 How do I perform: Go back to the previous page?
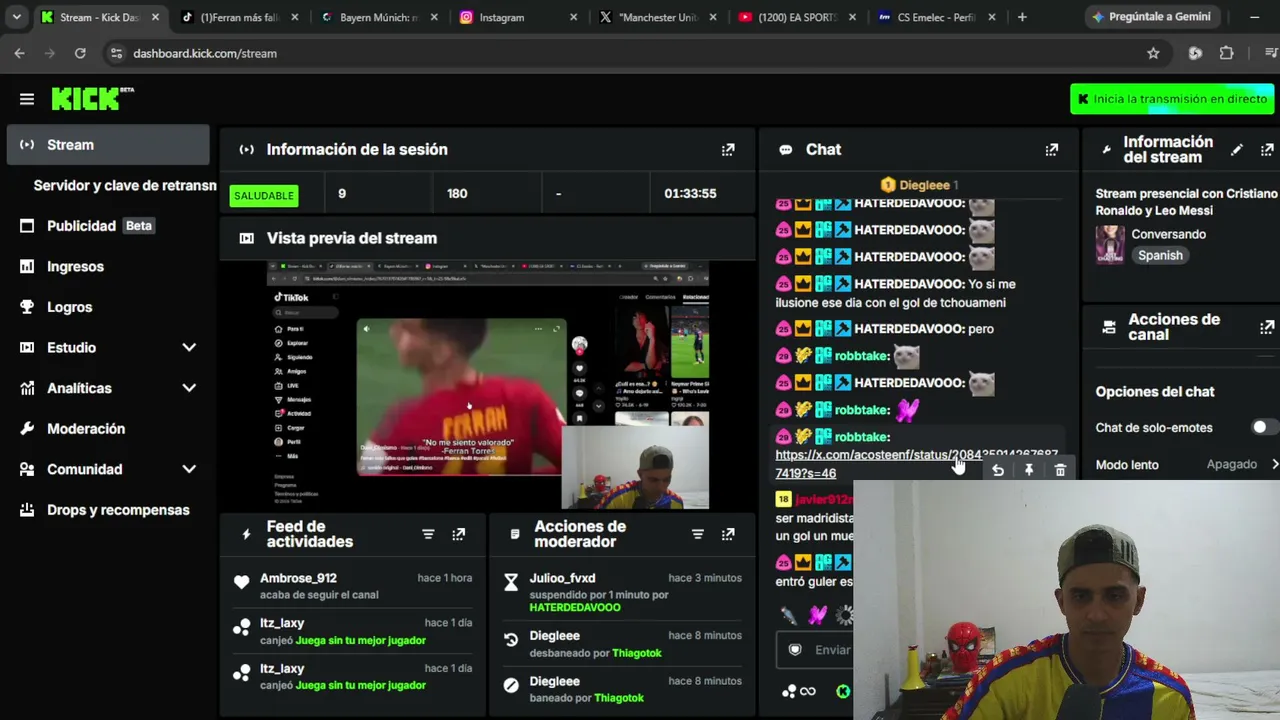coord(19,53)
